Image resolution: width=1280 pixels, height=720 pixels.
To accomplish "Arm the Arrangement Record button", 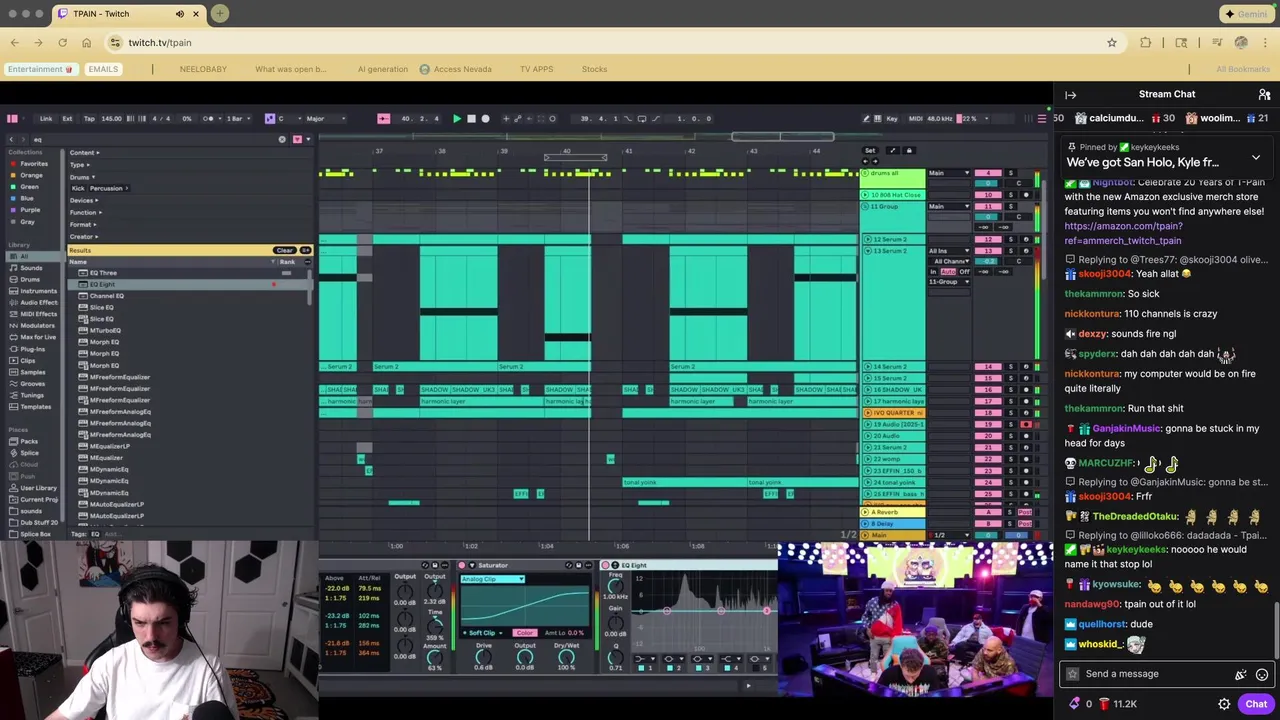I will (486, 119).
